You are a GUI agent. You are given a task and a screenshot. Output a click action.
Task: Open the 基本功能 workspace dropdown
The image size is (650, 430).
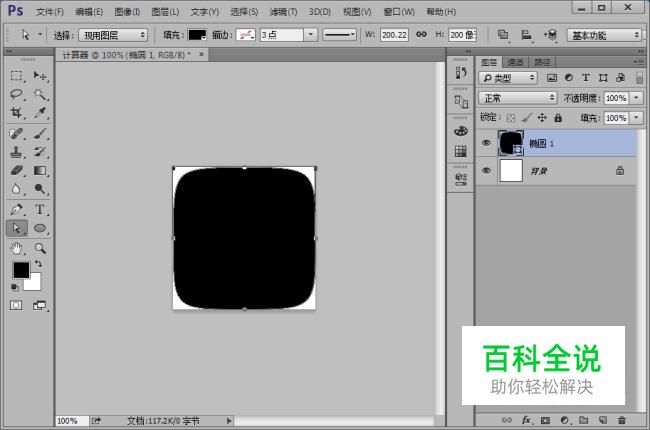pos(604,35)
